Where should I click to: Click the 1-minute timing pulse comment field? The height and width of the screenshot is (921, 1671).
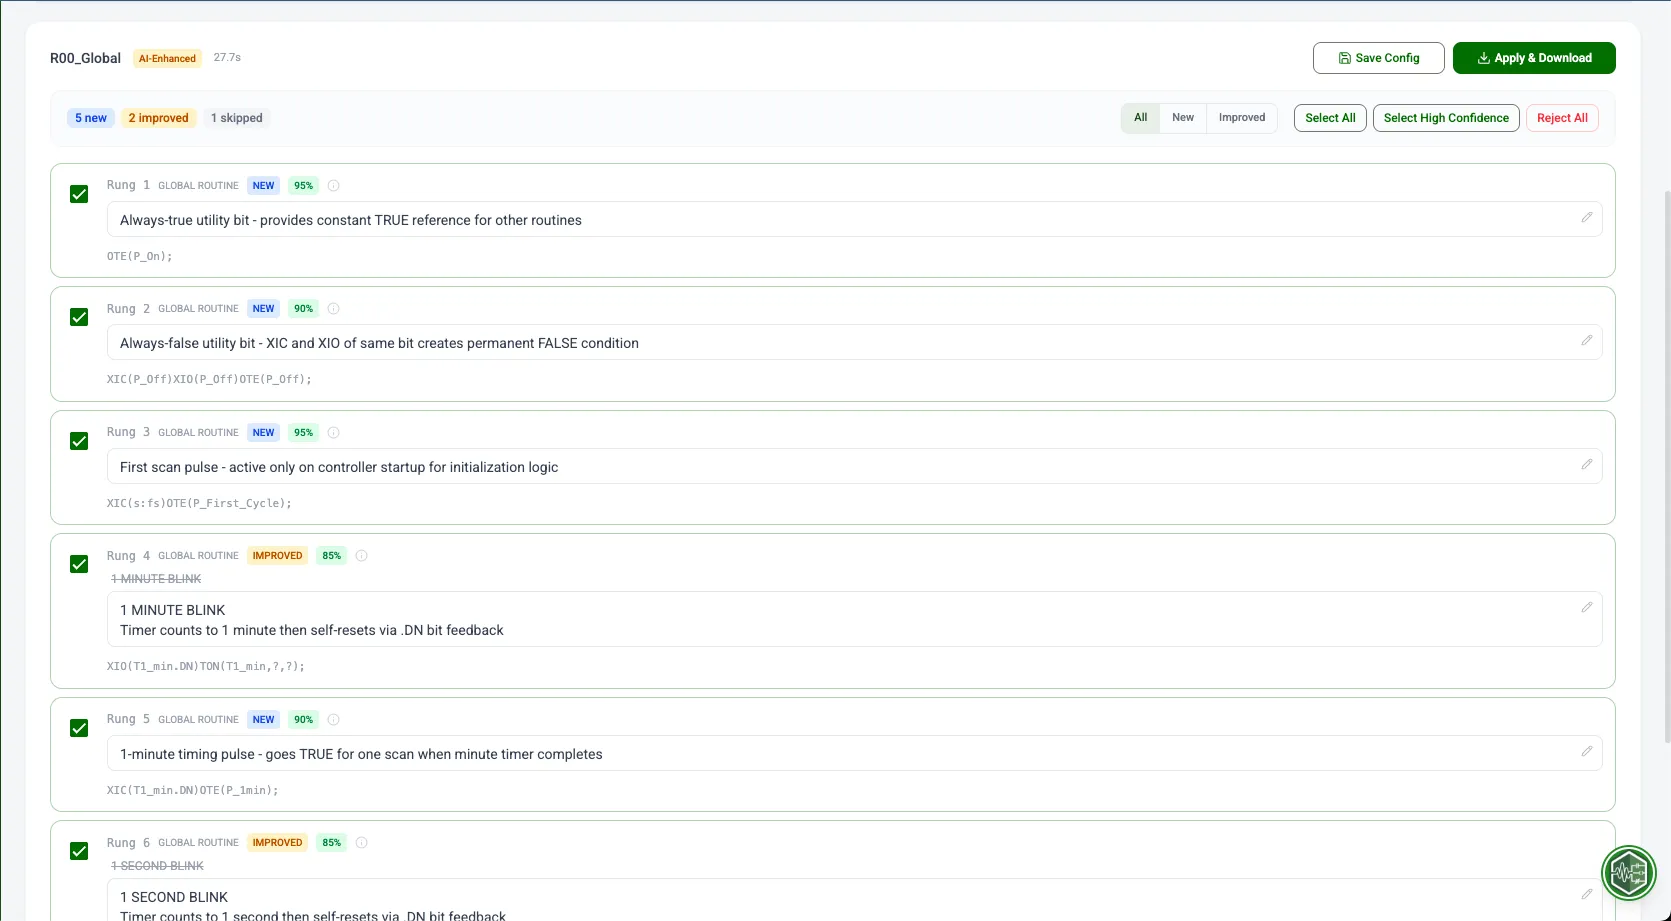pyautogui.click(x=854, y=754)
